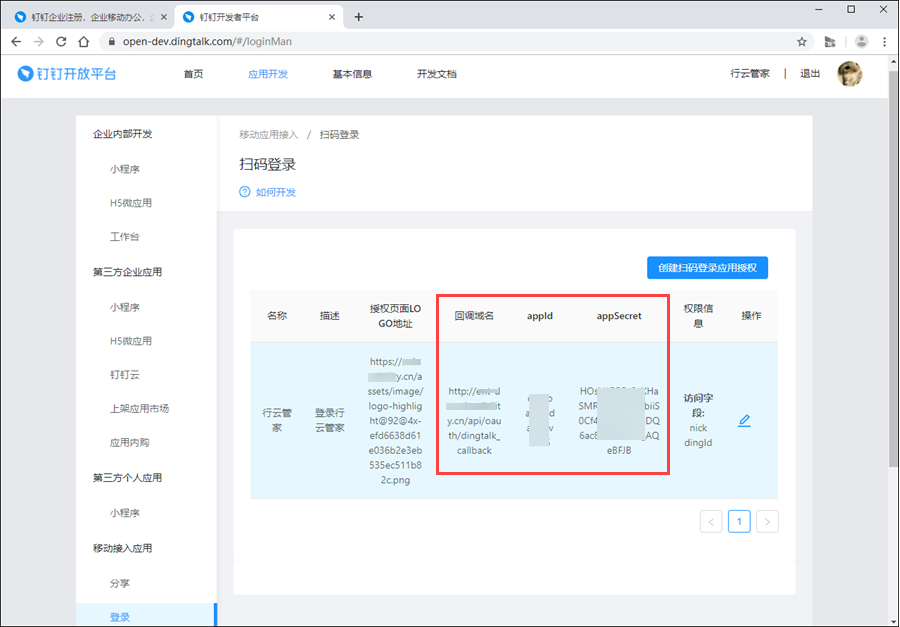Open the 开发文档 navigation item
This screenshot has height=627, width=900.
click(437, 74)
